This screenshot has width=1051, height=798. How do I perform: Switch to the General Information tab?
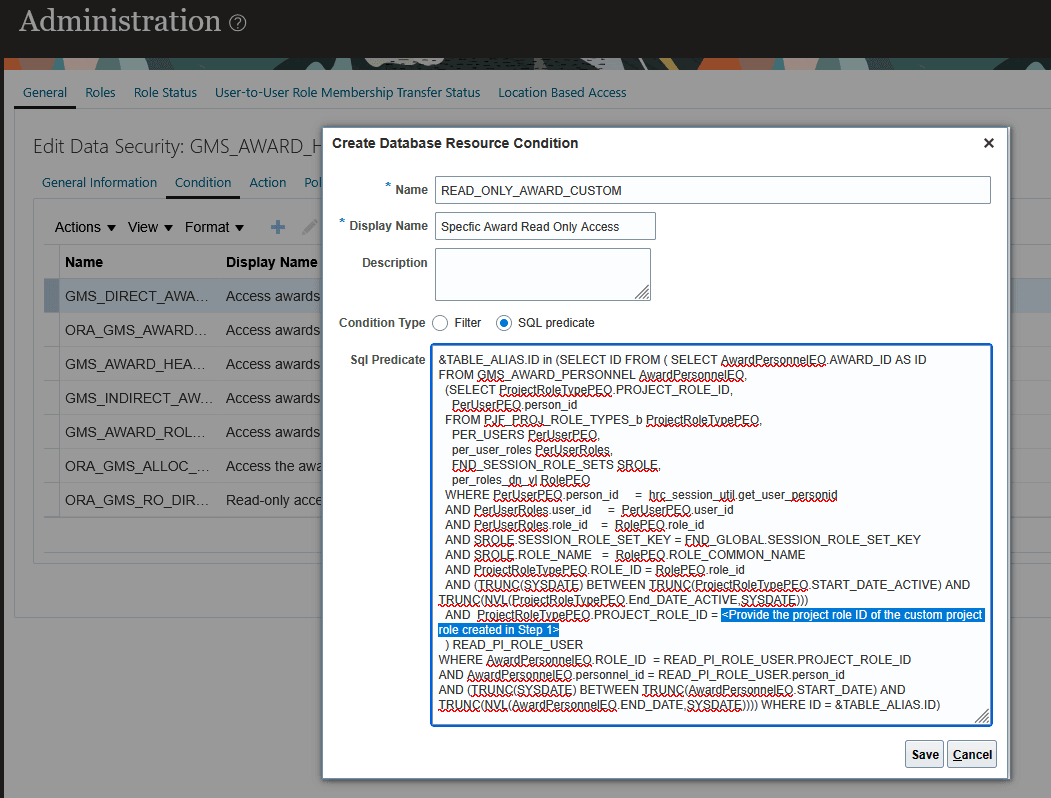(99, 182)
